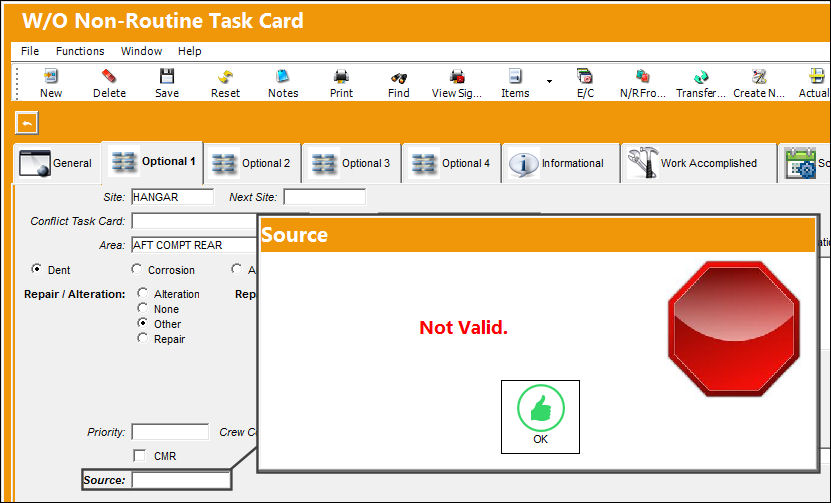Open the Window menu
This screenshot has height=503, width=831.
tap(142, 51)
